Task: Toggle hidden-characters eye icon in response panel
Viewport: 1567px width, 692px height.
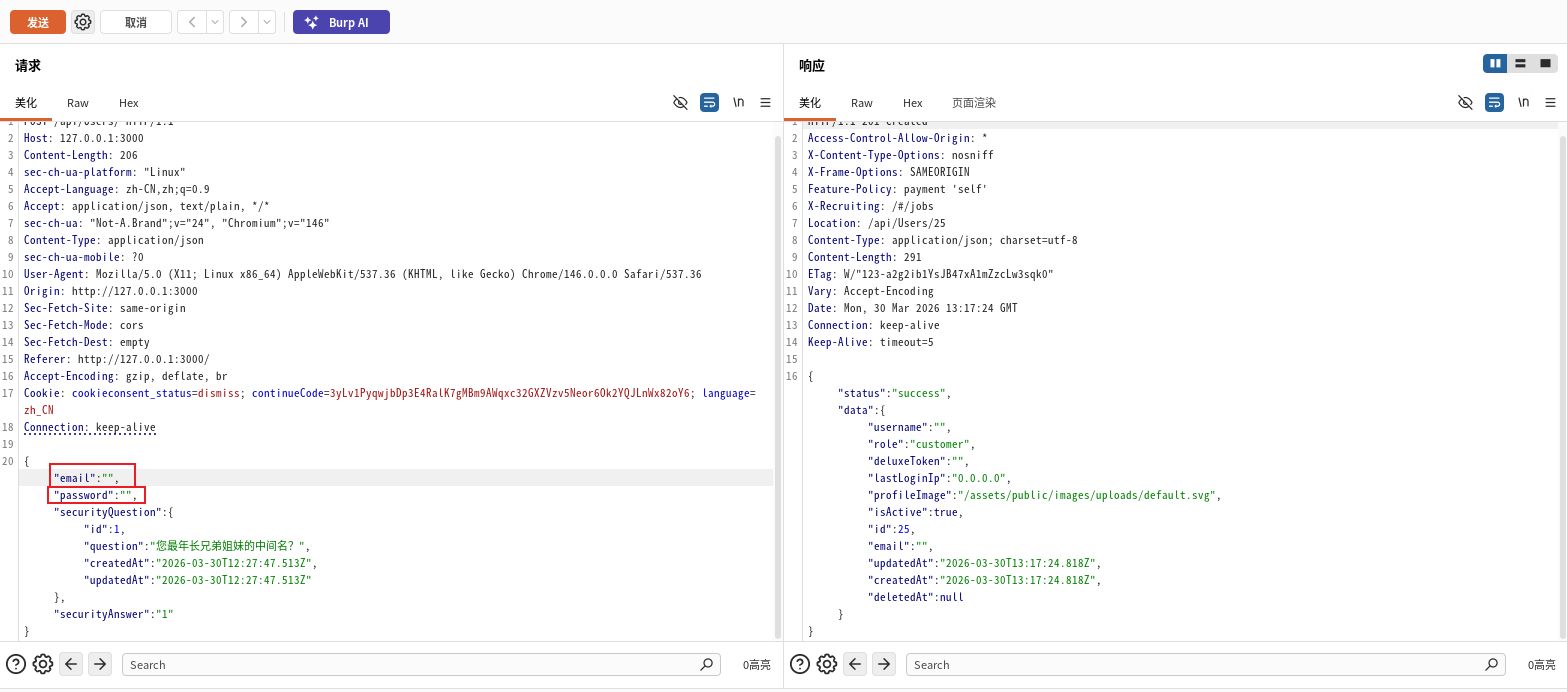Action: coord(1466,102)
